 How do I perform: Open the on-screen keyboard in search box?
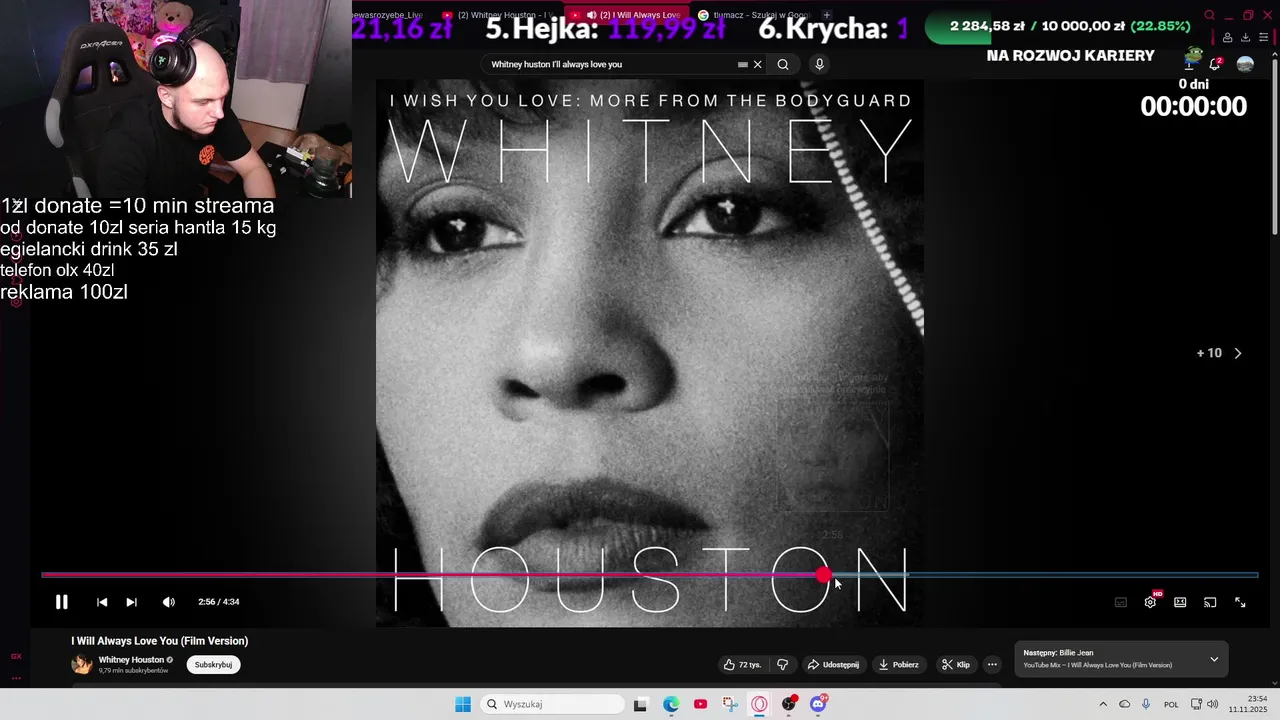[742, 64]
